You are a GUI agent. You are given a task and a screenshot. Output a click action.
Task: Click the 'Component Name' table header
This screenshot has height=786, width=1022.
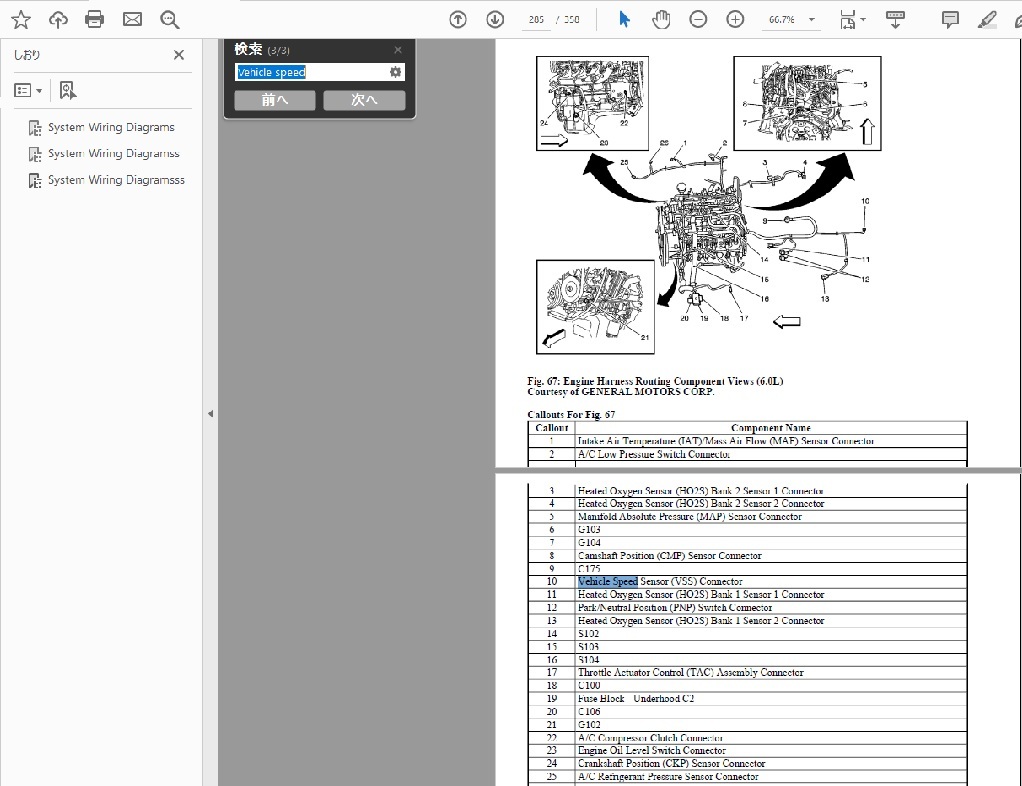point(771,428)
